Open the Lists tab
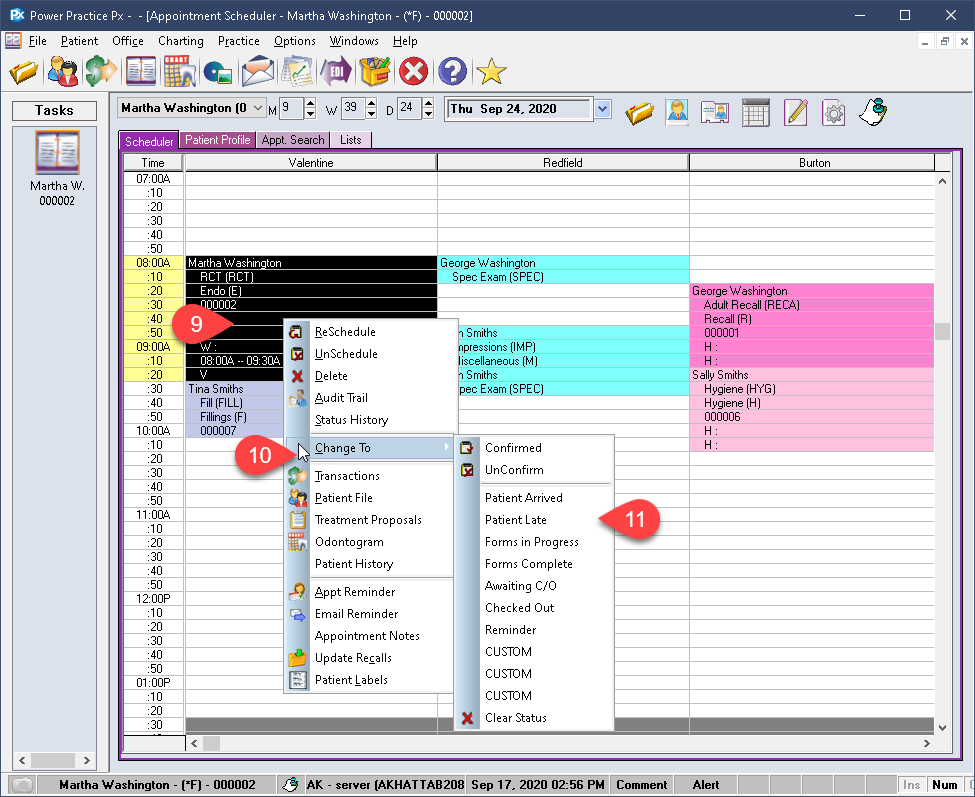This screenshot has width=975, height=797. pos(351,141)
